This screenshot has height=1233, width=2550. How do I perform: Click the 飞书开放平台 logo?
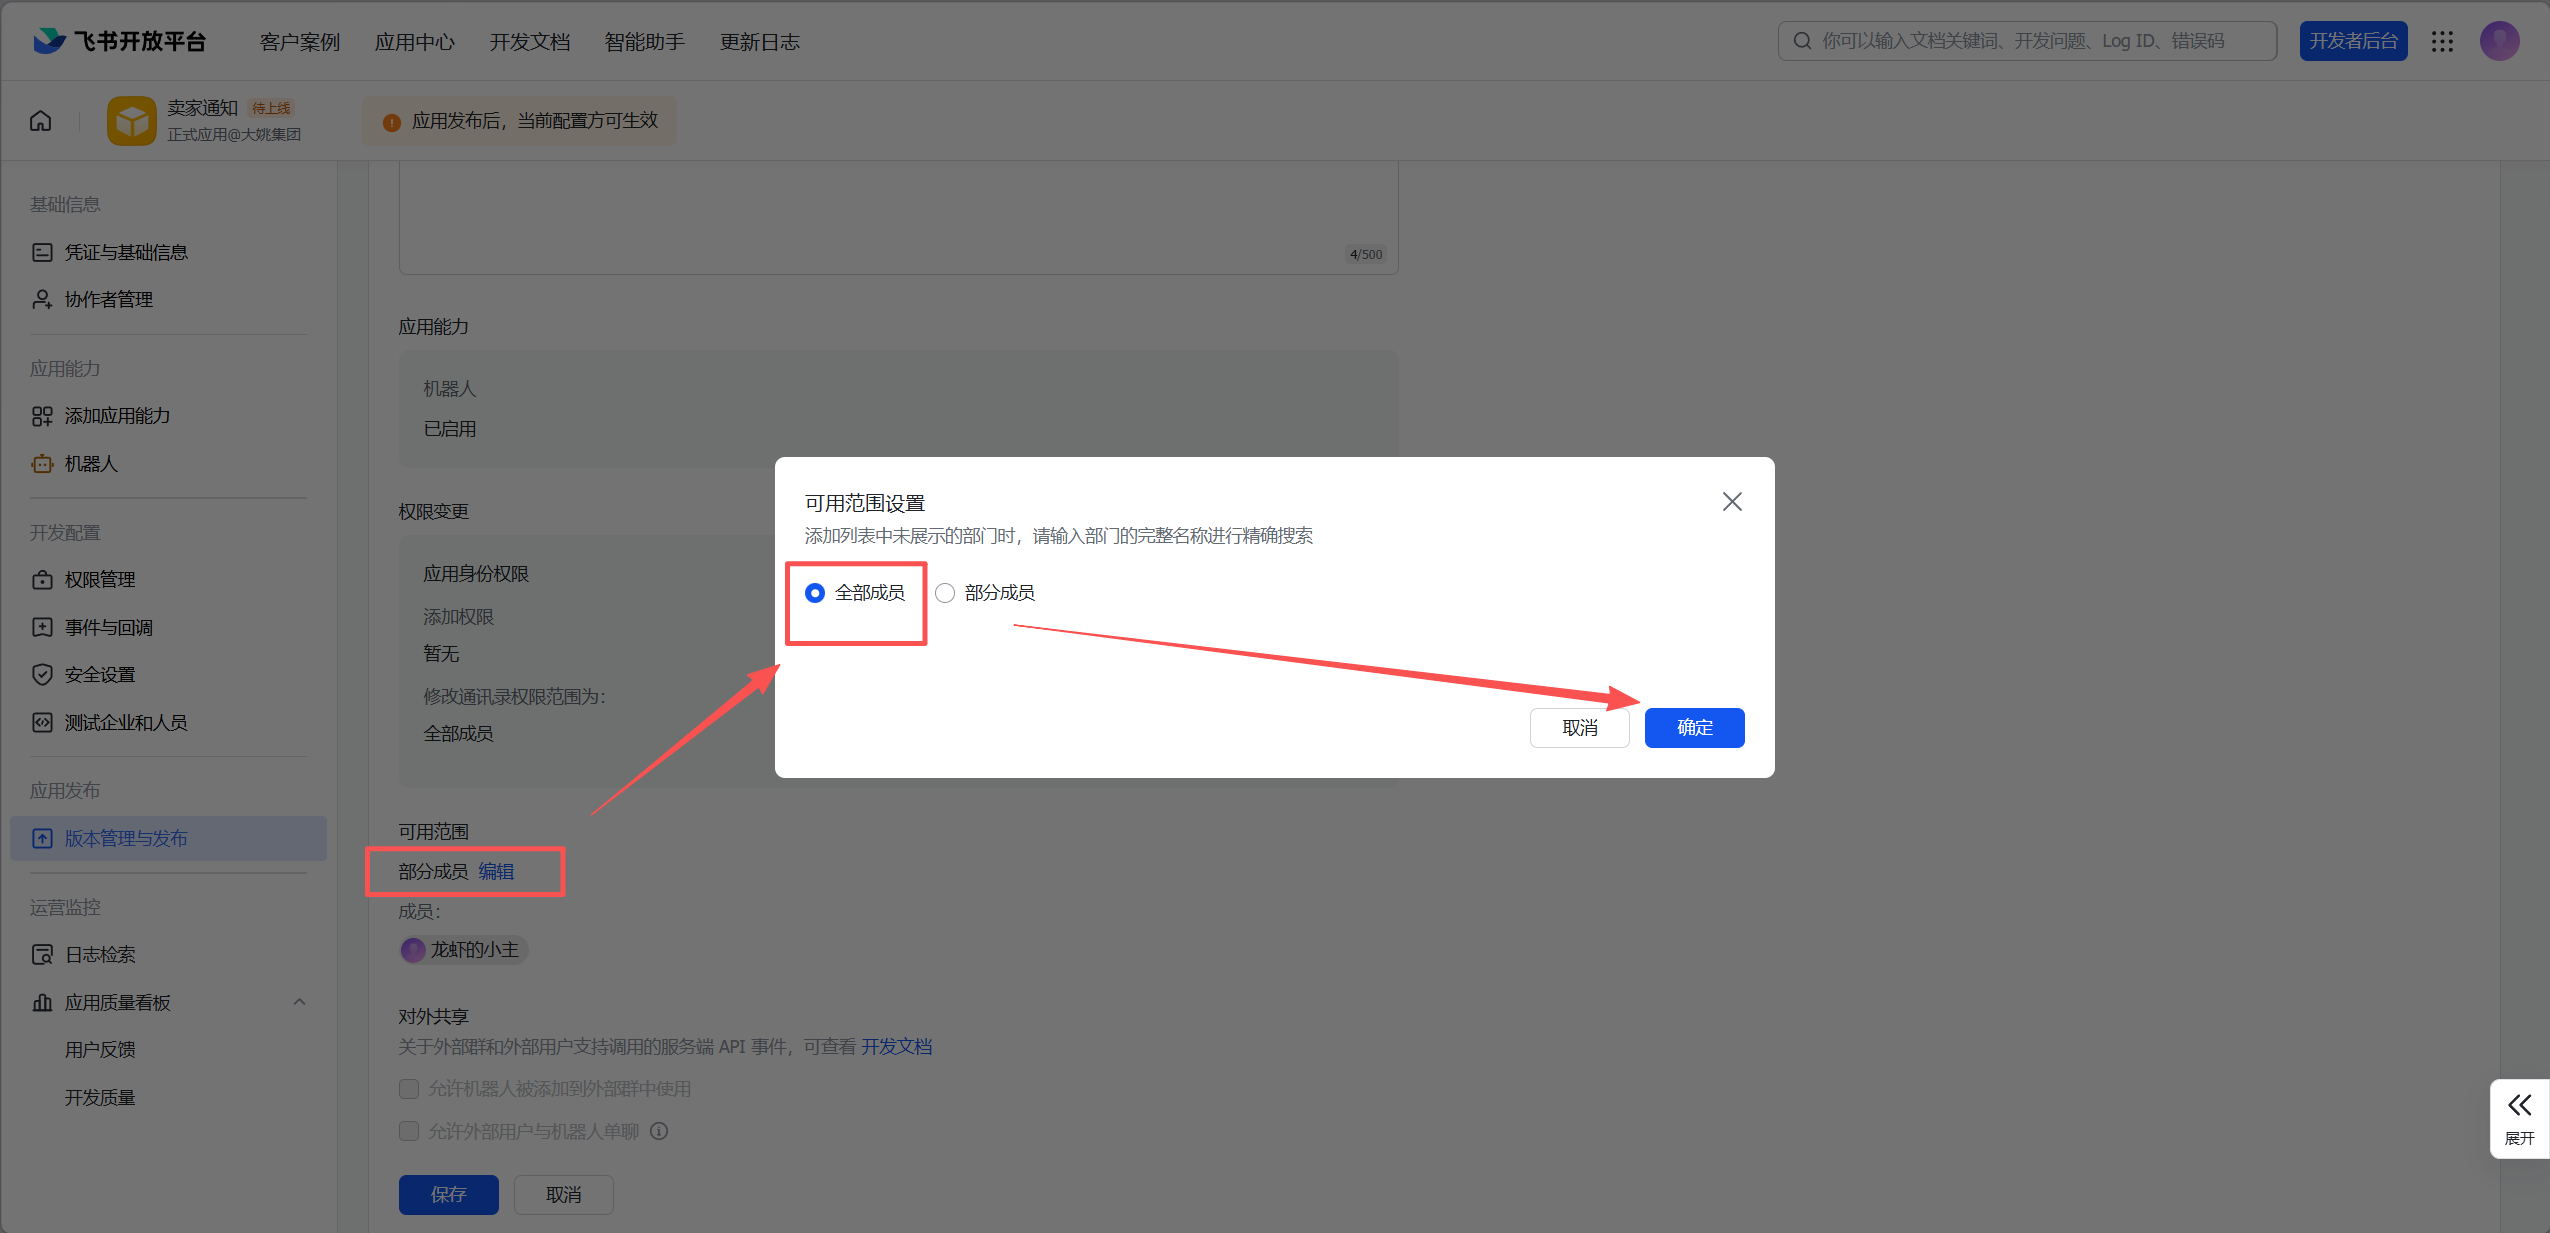[120, 41]
